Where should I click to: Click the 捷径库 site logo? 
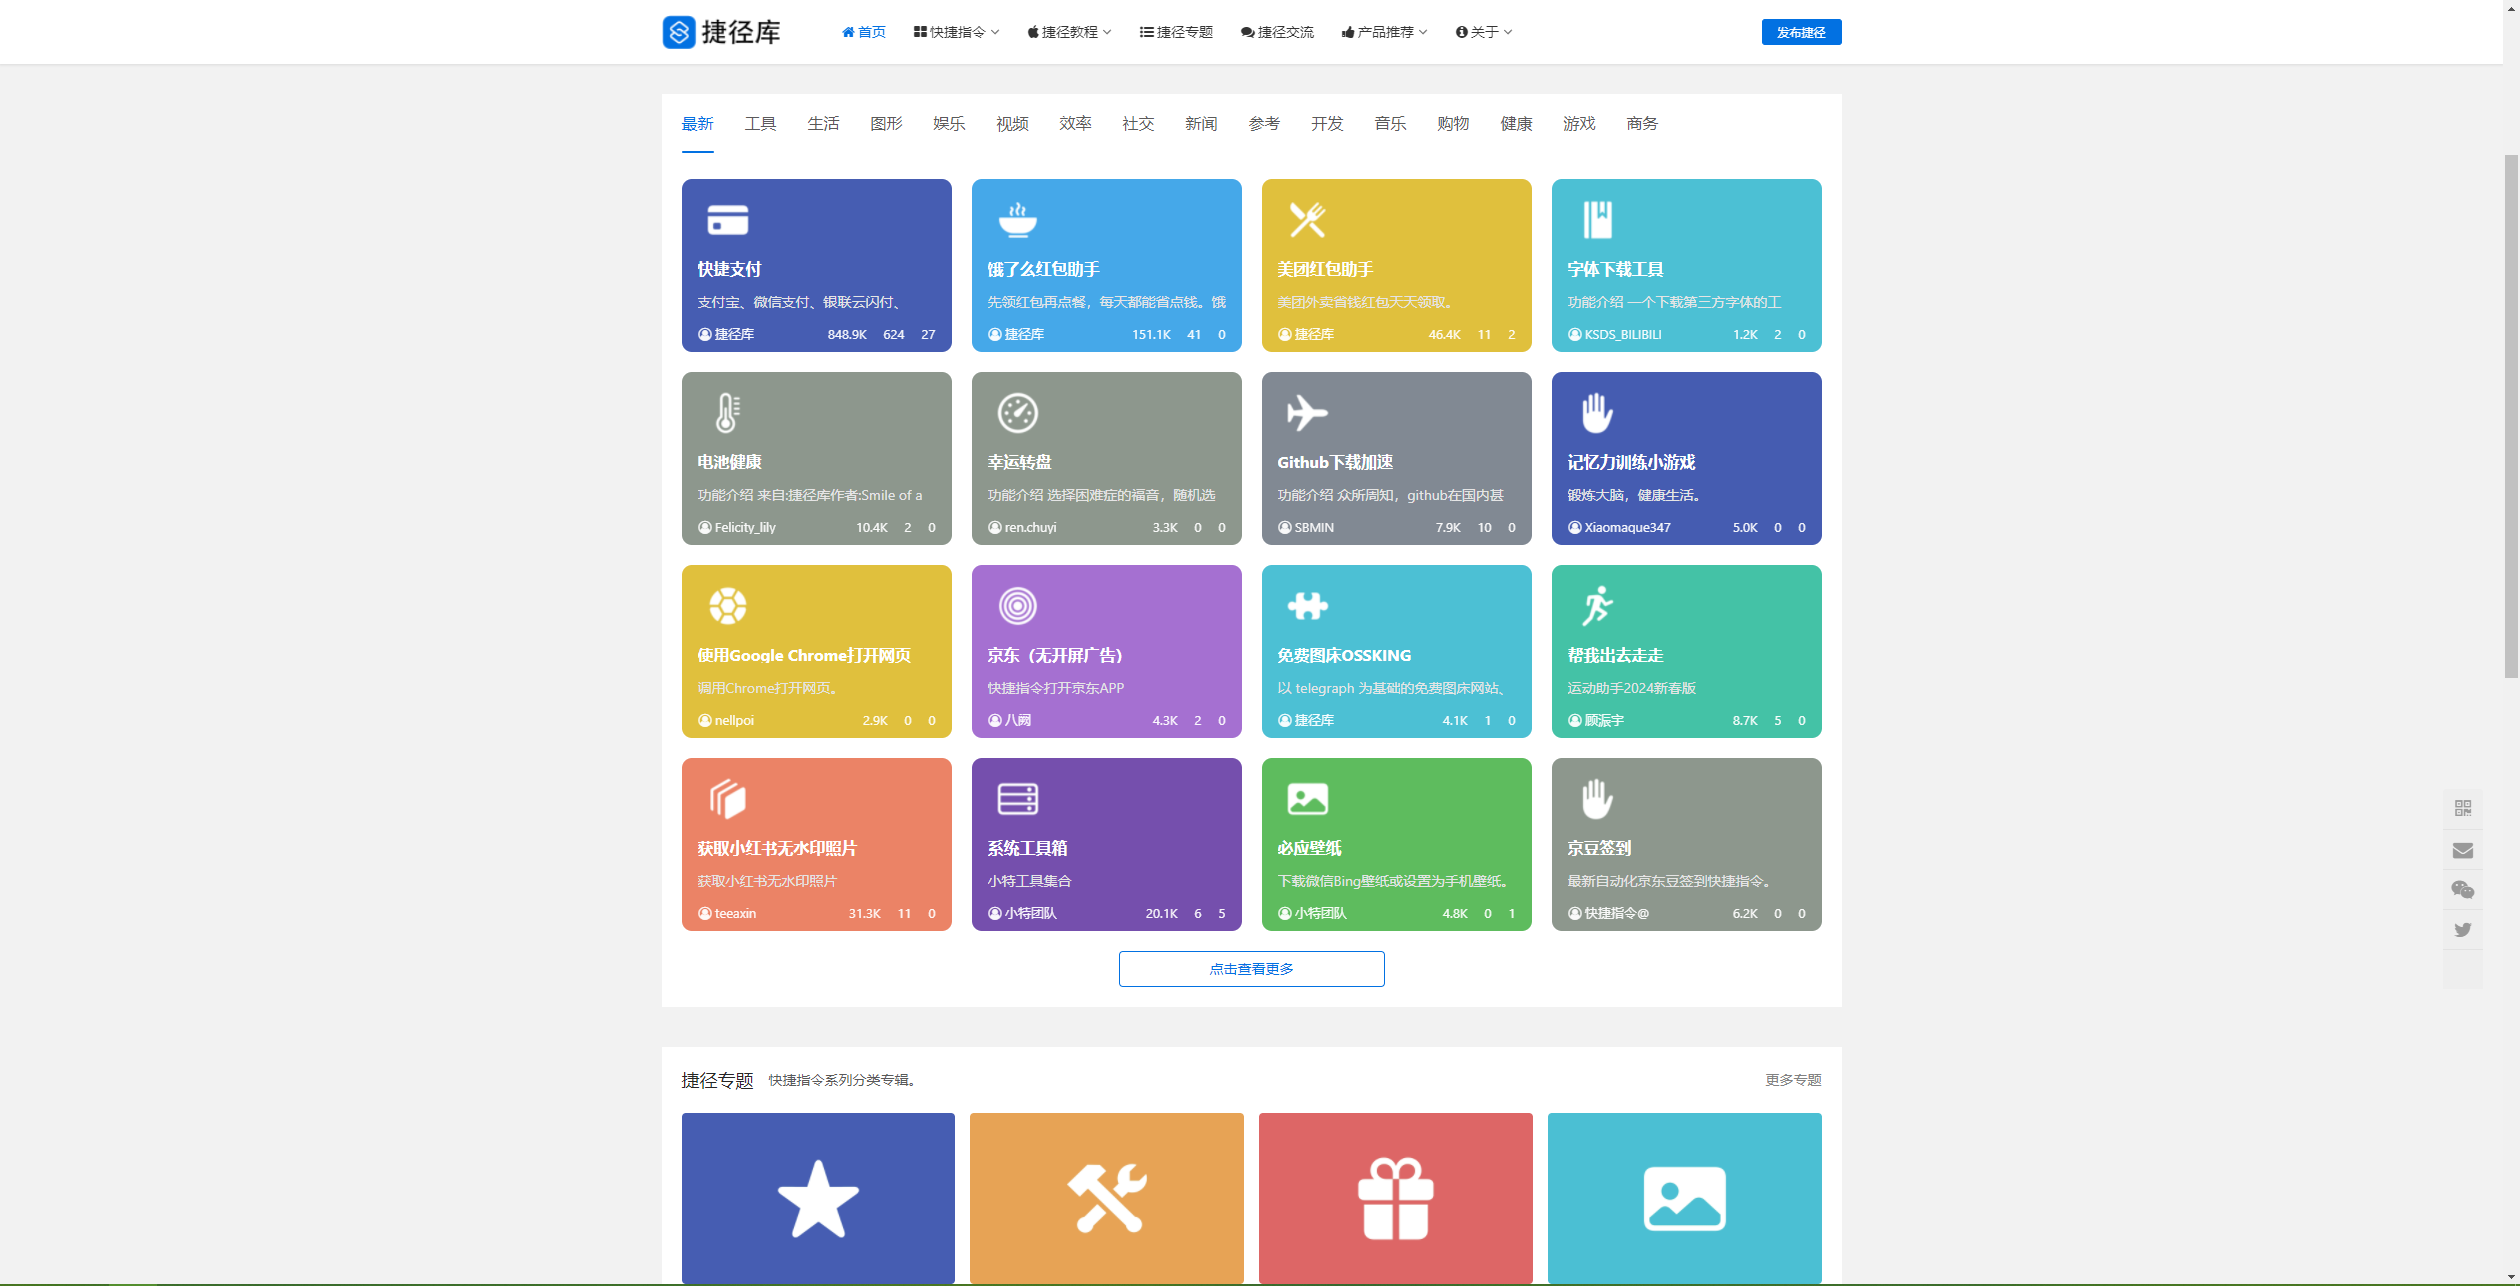[x=721, y=32]
